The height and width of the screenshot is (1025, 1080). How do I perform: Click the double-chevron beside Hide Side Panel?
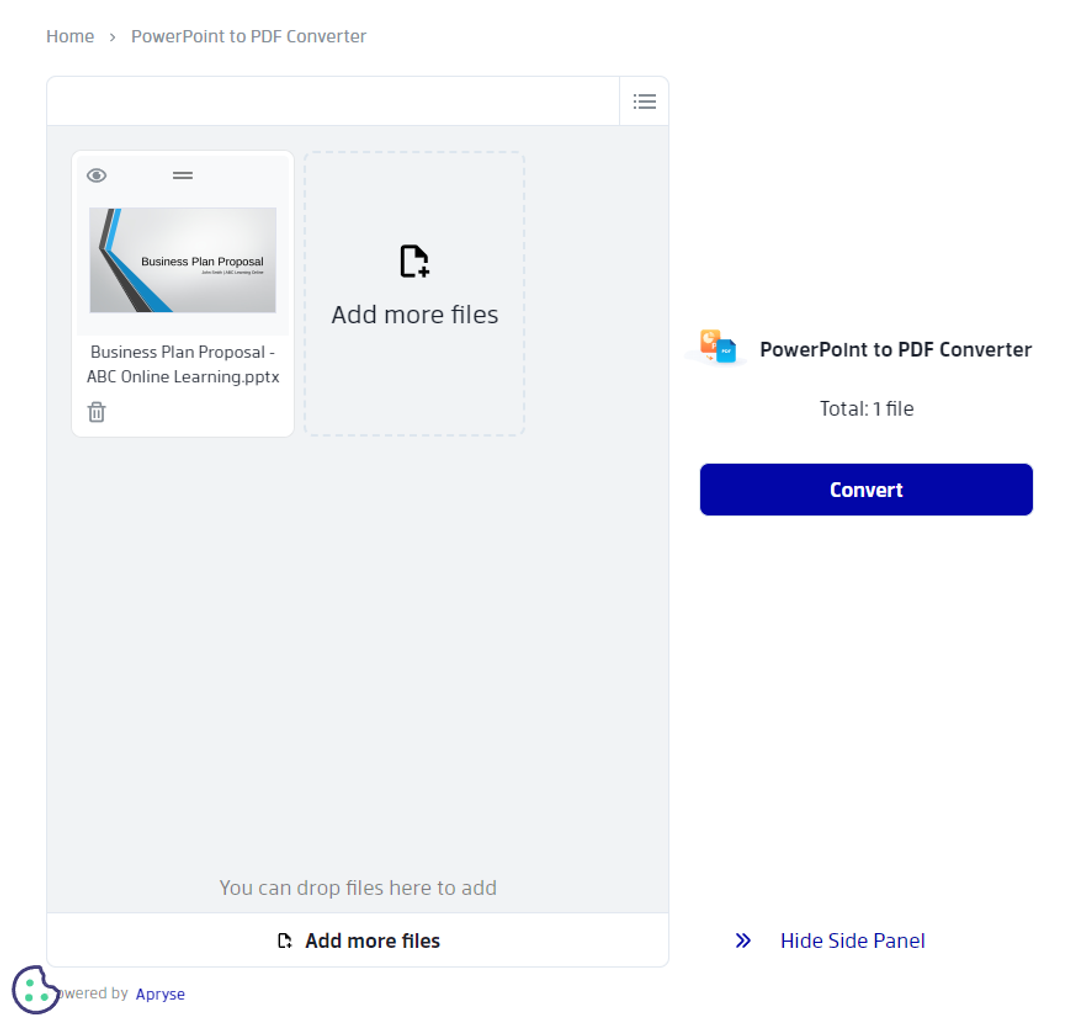coord(743,940)
